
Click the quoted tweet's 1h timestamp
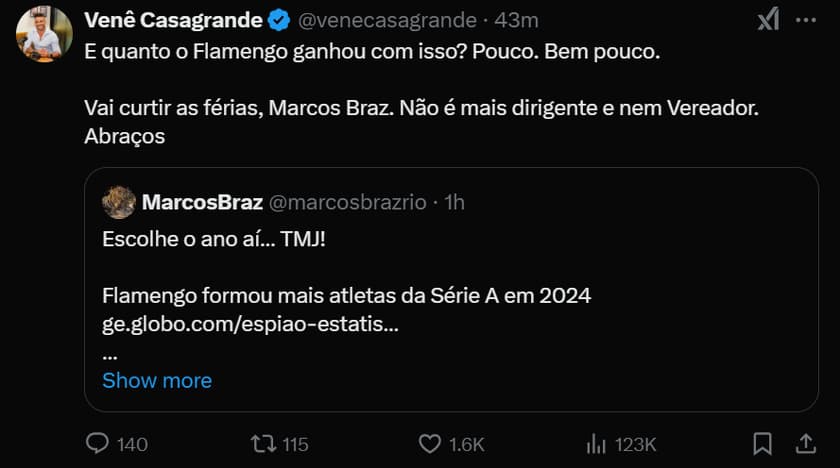[454, 202]
